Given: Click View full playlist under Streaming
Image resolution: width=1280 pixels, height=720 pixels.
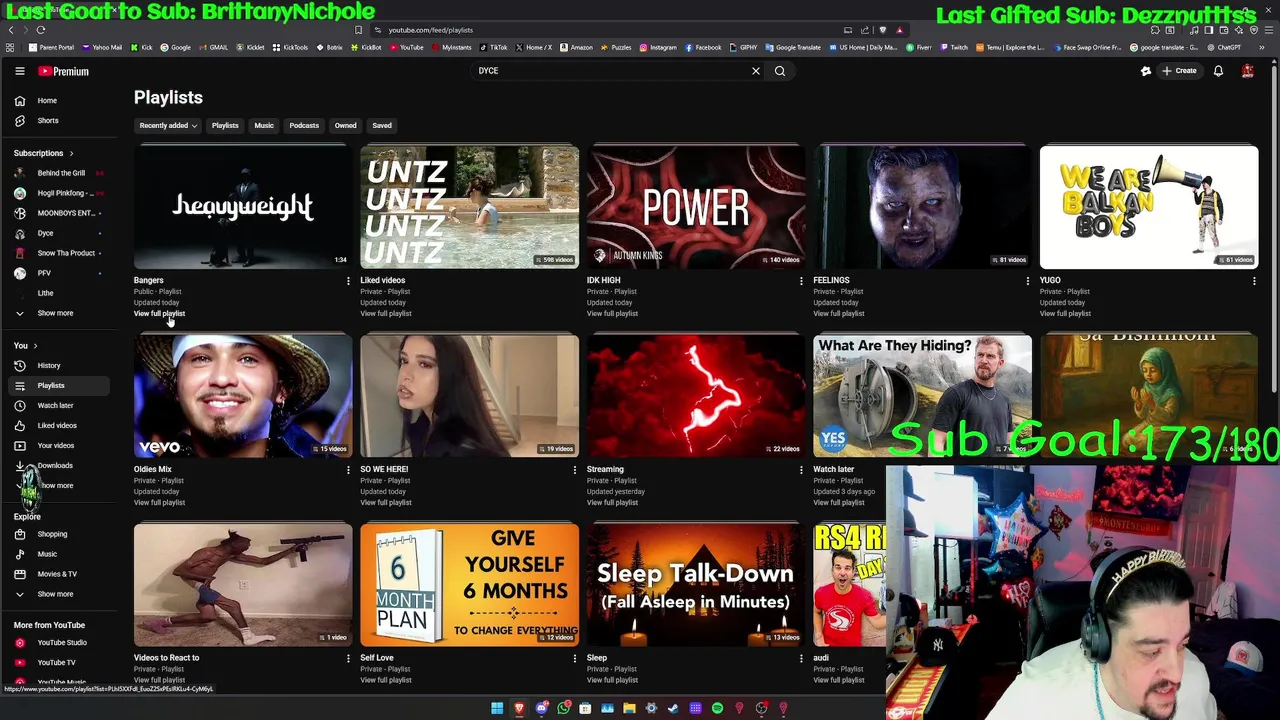Looking at the screenshot, I should point(612,502).
